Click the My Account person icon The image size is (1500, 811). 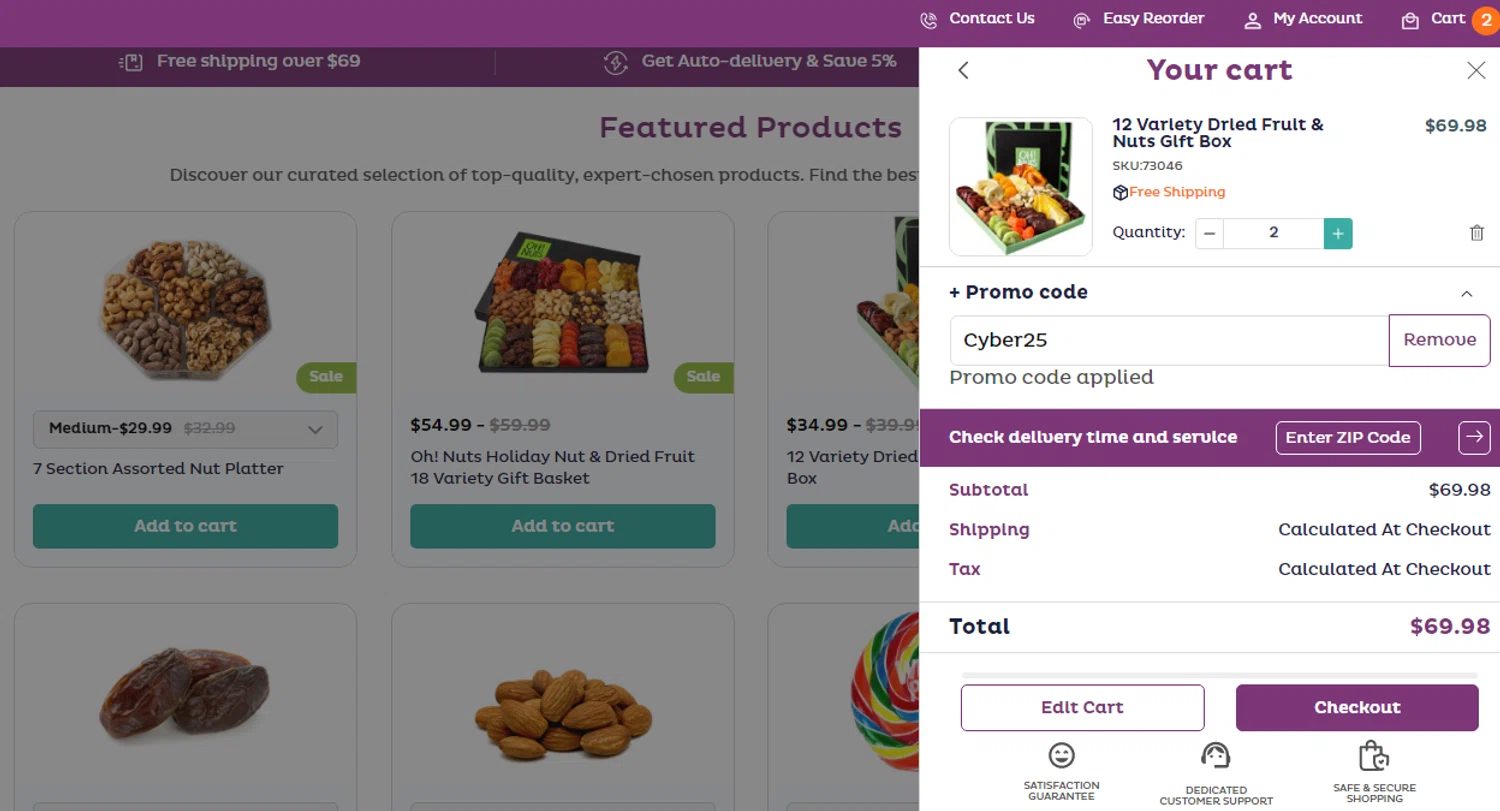click(x=1252, y=20)
